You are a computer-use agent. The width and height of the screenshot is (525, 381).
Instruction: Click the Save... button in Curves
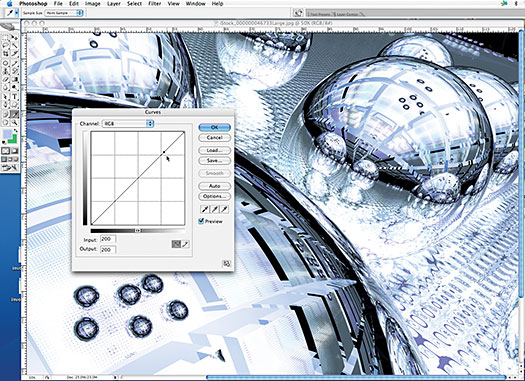pos(214,160)
